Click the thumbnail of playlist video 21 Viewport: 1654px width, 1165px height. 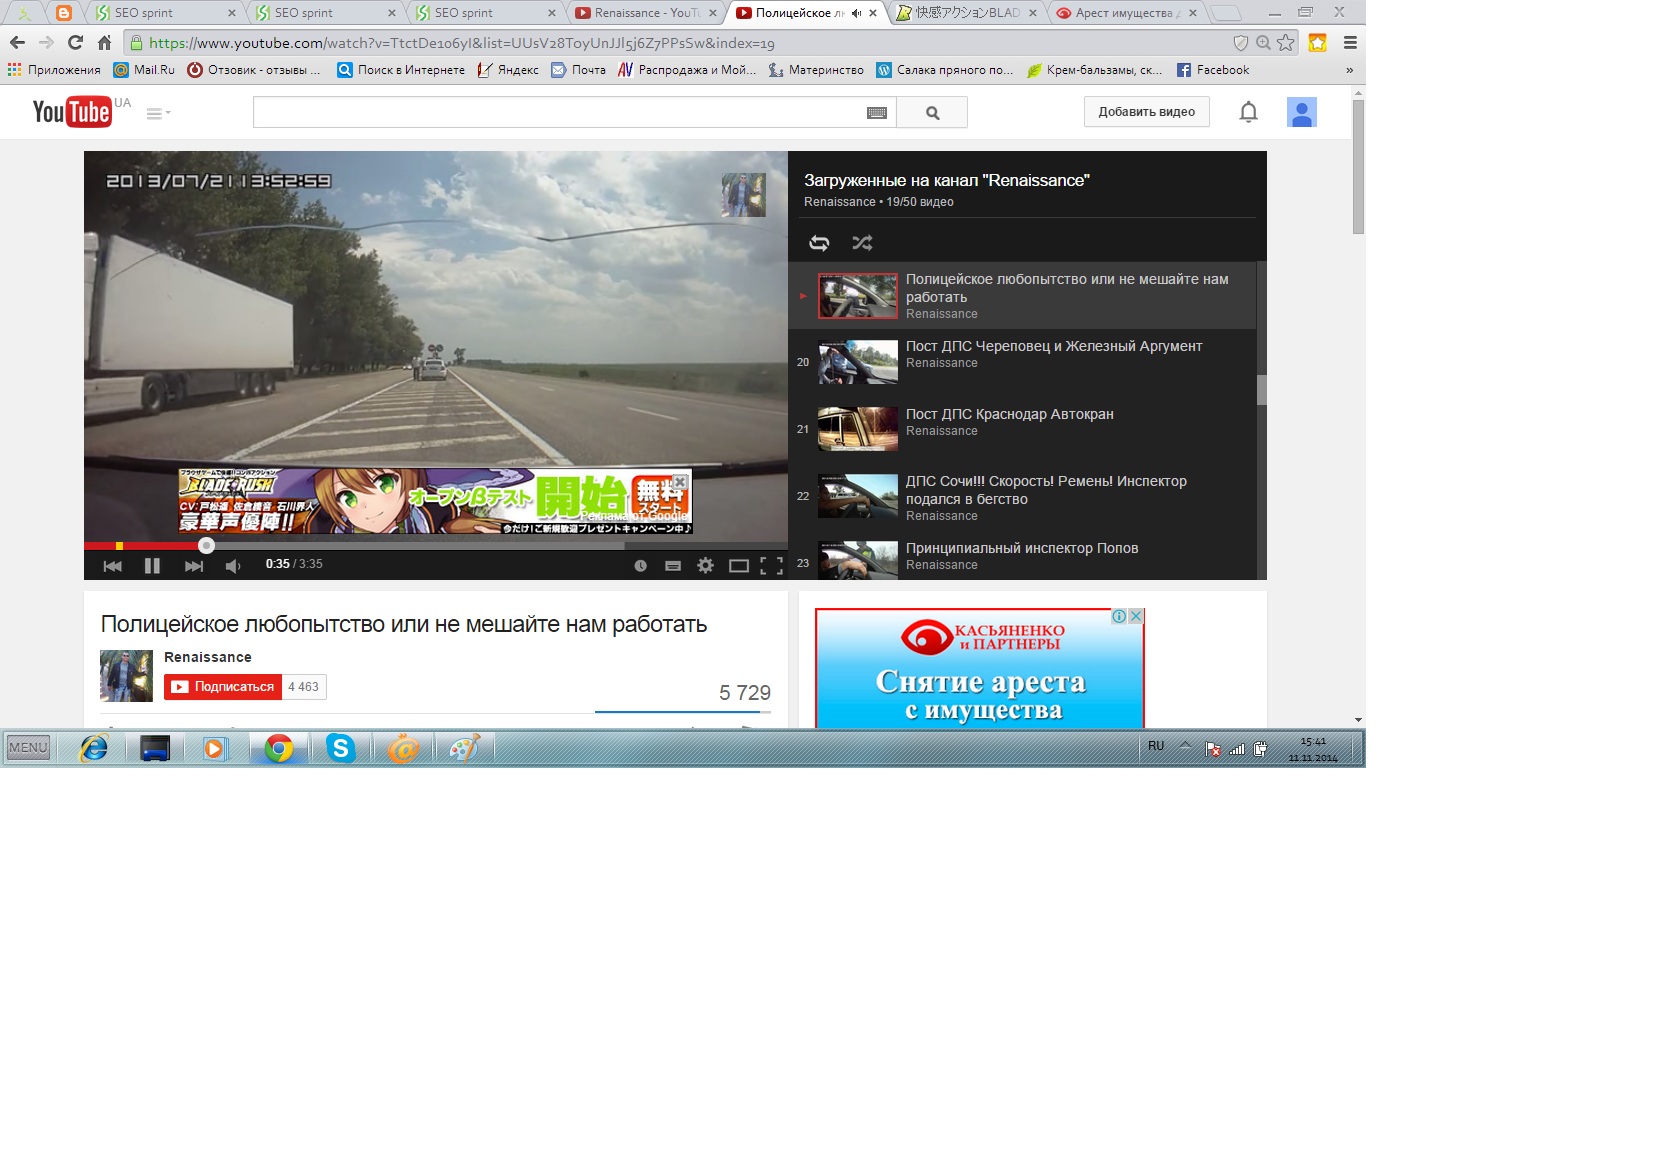tap(858, 429)
